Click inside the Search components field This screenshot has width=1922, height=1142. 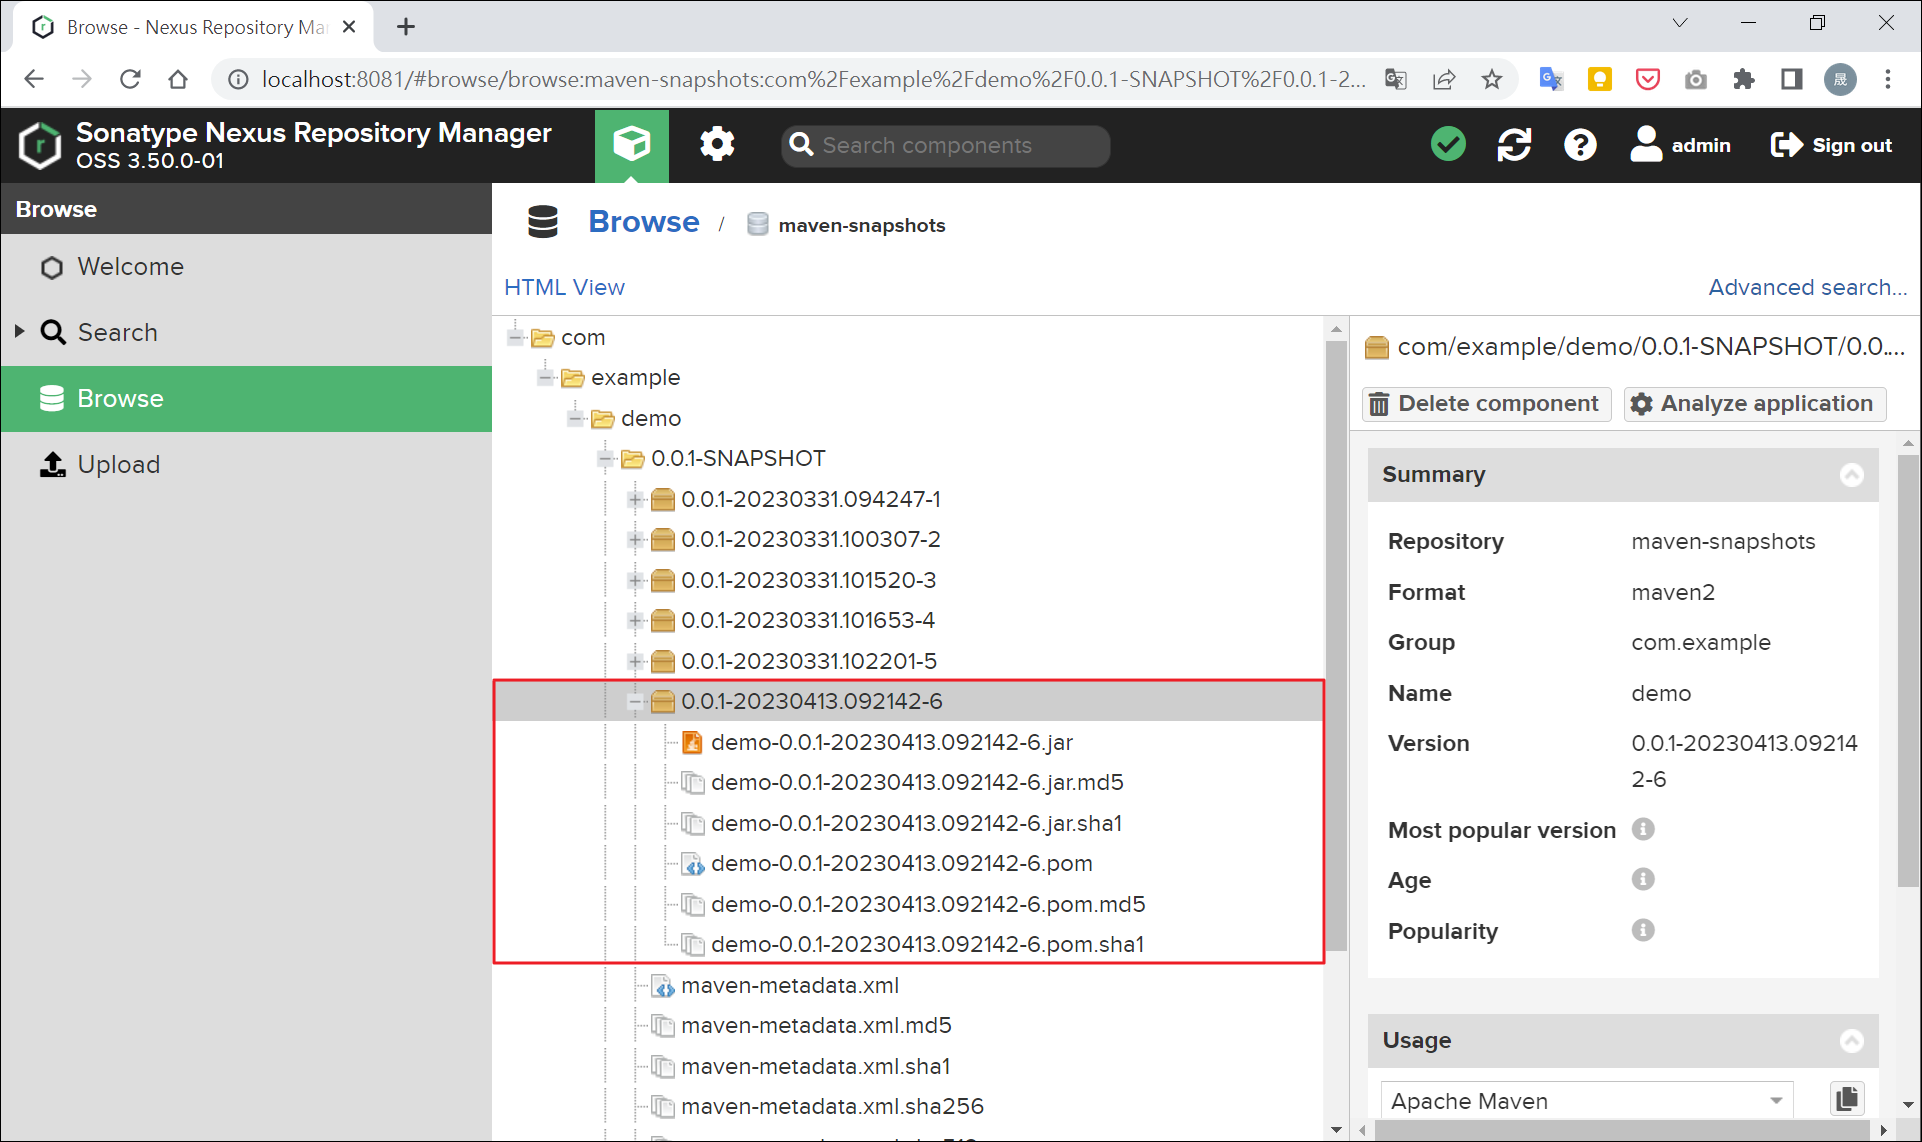[x=944, y=145]
